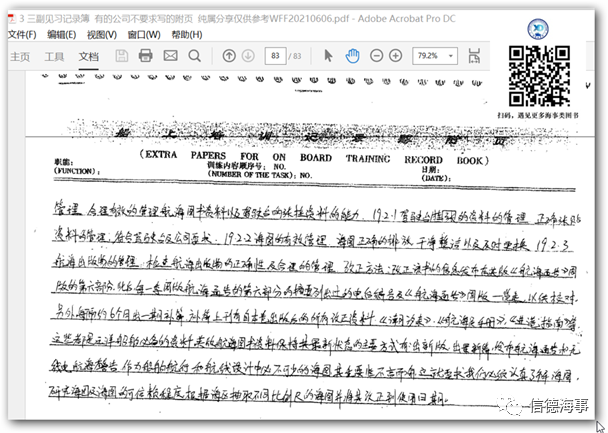Screen dimensions: 608x433
Task: Open the Find text magnifier icon
Action: pyautogui.click(x=193, y=56)
